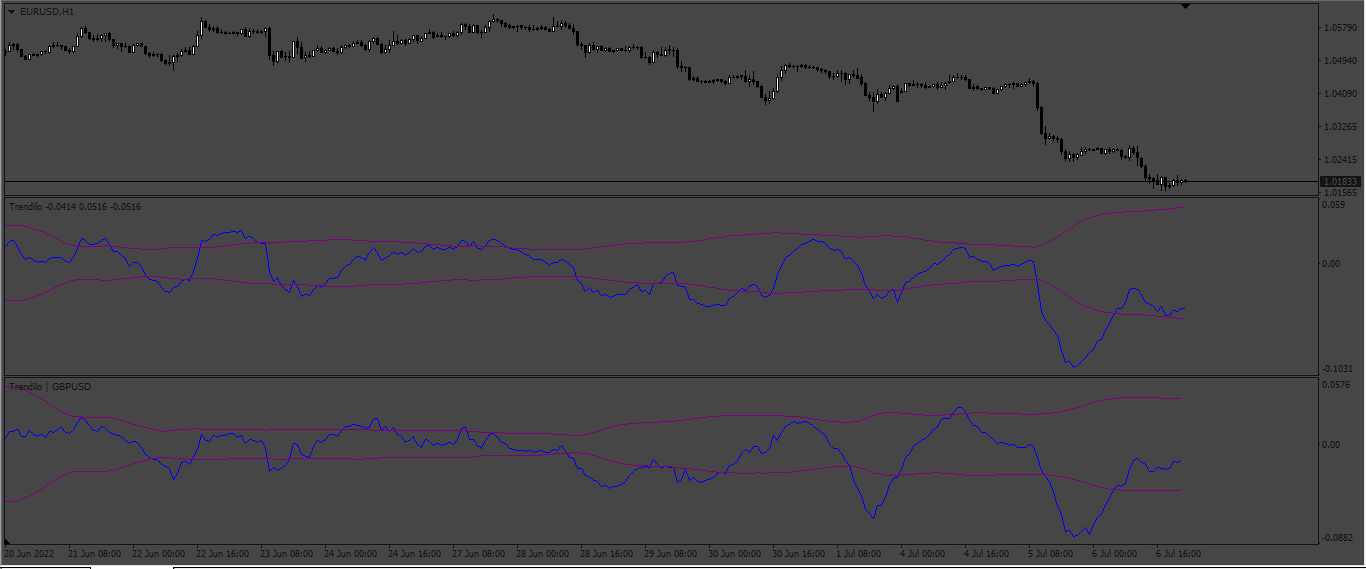
Task: Click the chart shift triangle marker at top
Action: (1185, 7)
